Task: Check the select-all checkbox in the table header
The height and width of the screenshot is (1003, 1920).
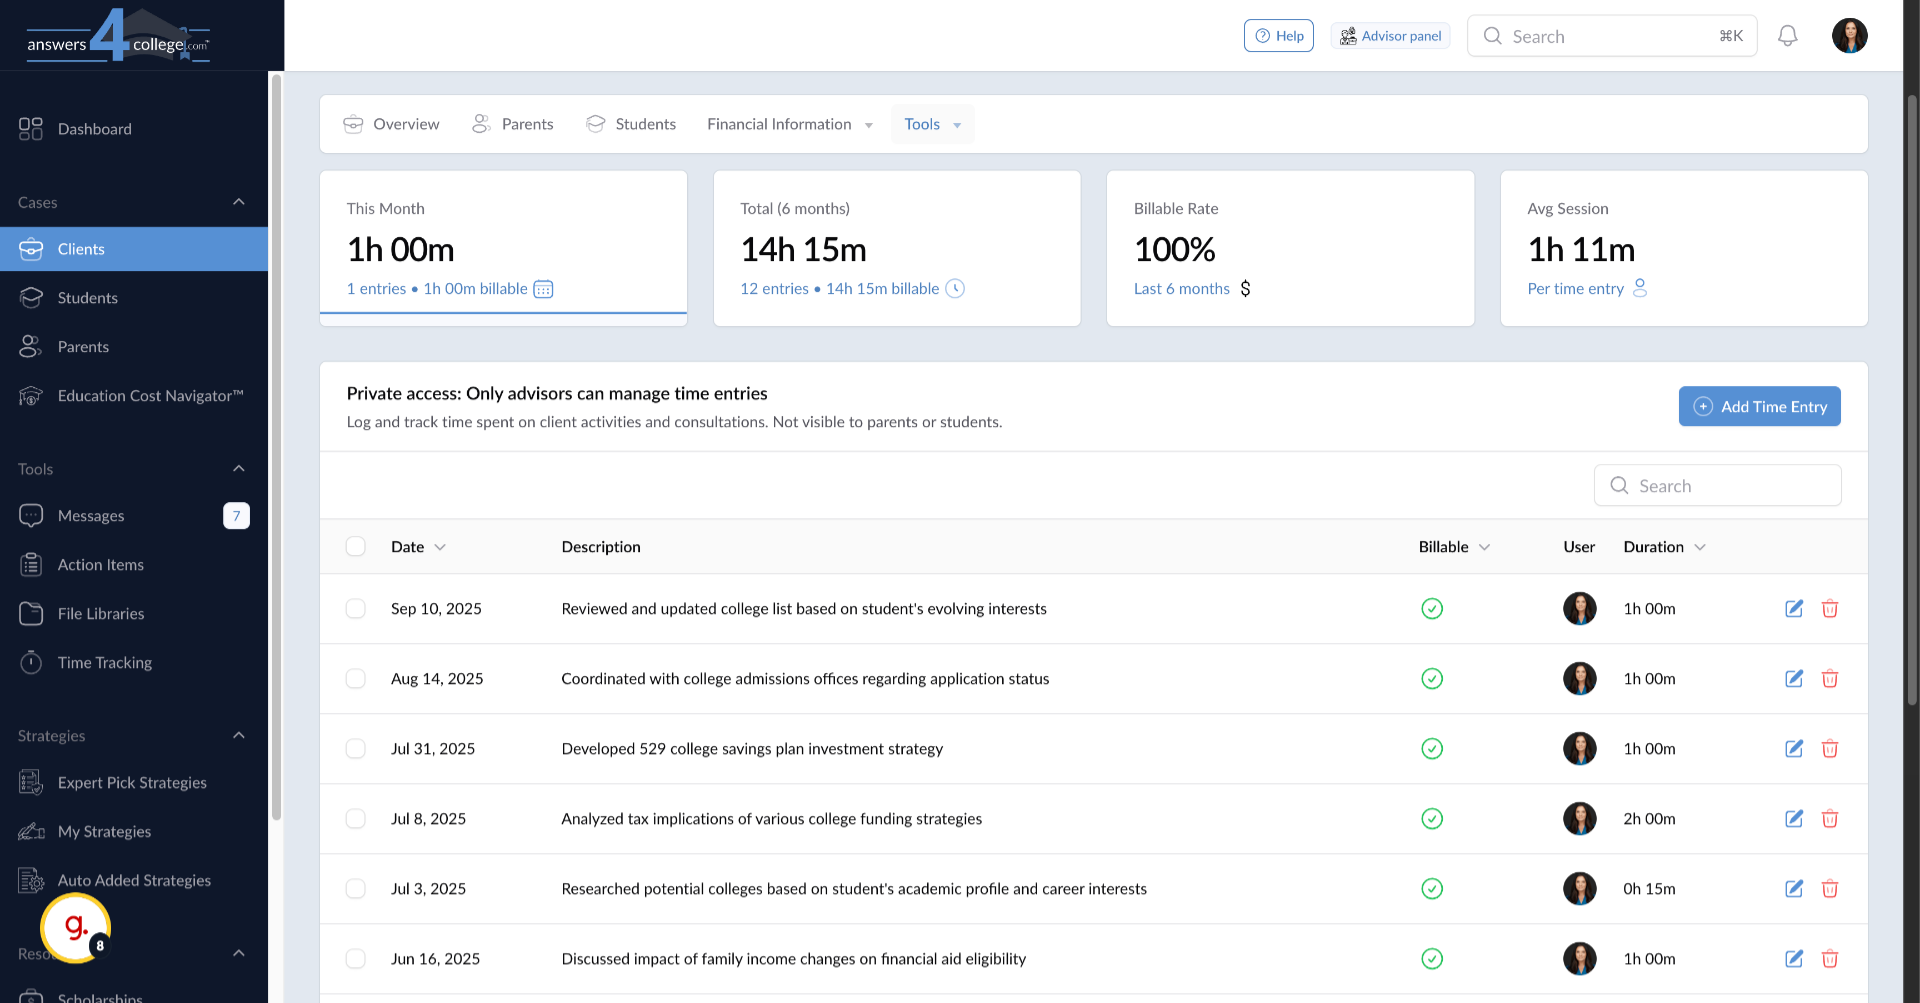Action: 355,546
